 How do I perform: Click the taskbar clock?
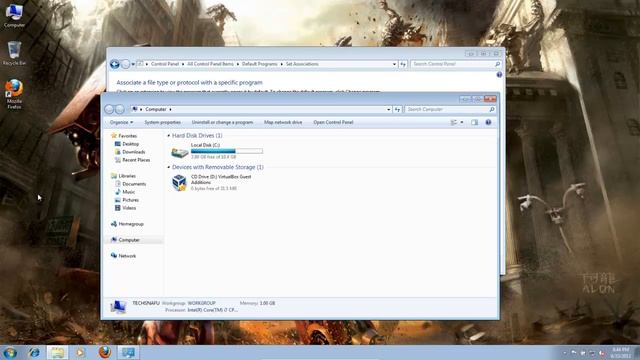click(x=620, y=353)
